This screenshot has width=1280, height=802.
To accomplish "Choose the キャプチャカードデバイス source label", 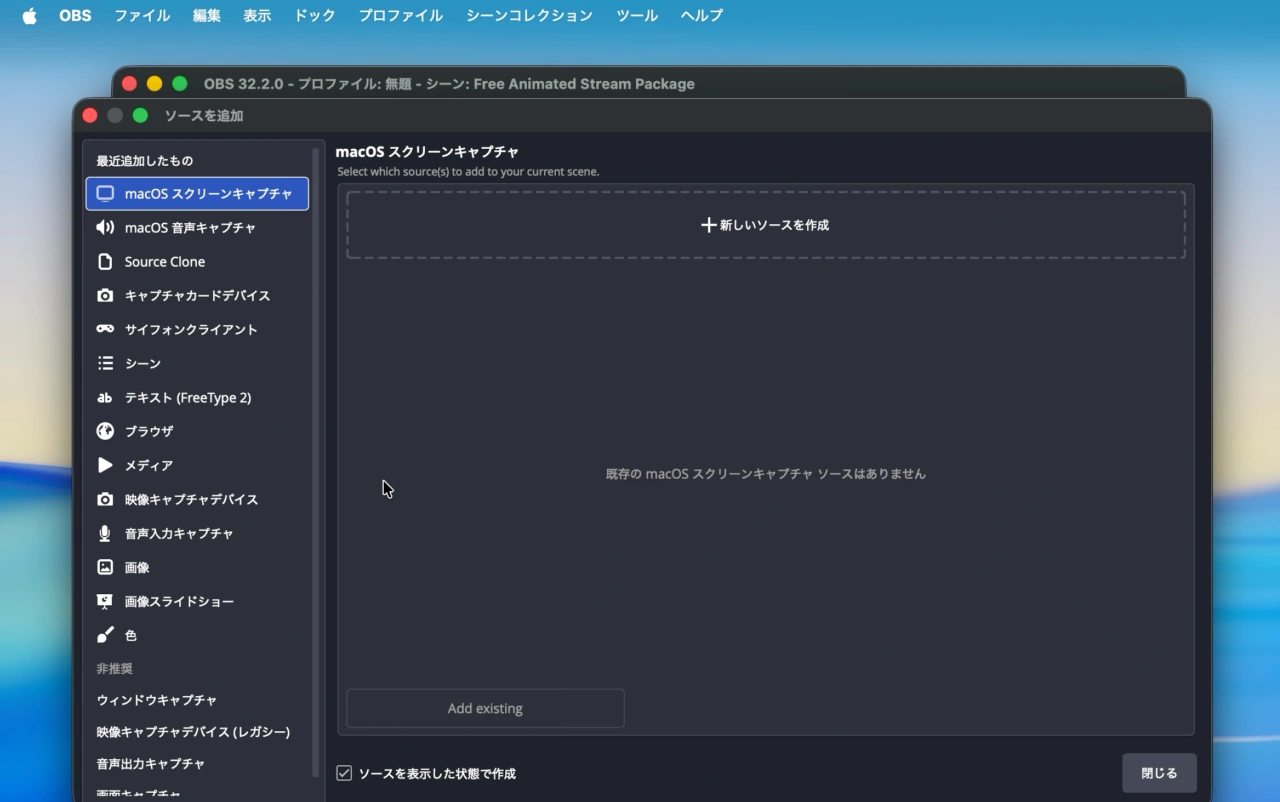I will 198,296.
